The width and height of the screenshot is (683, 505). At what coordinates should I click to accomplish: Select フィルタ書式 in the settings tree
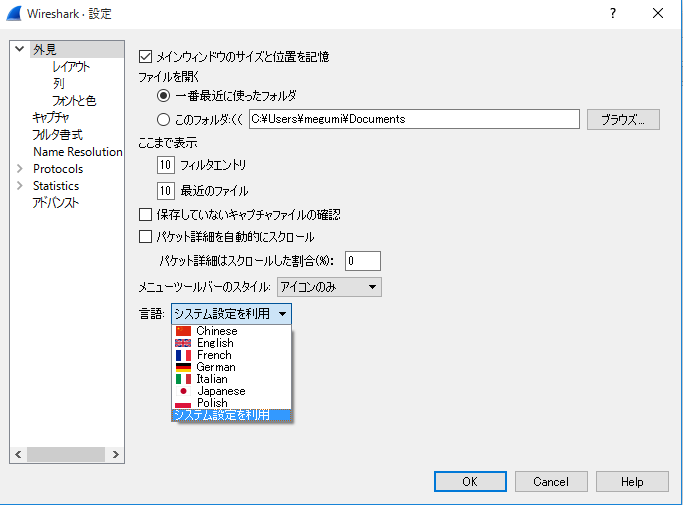click(x=57, y=135)
